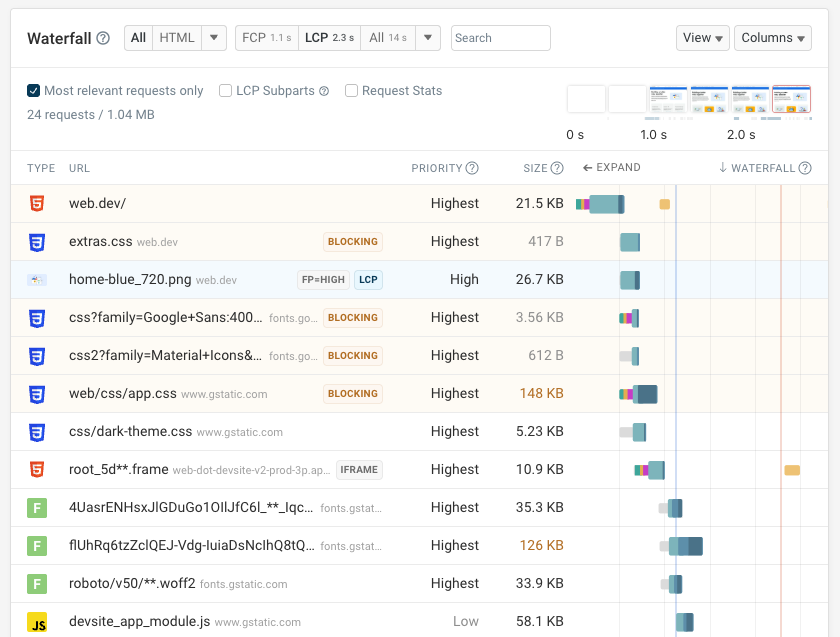The width and height of the screenshot is (840, 637).
Task: Select the FCP 1.1 s milestone tab
Action: tap(266, 38)
